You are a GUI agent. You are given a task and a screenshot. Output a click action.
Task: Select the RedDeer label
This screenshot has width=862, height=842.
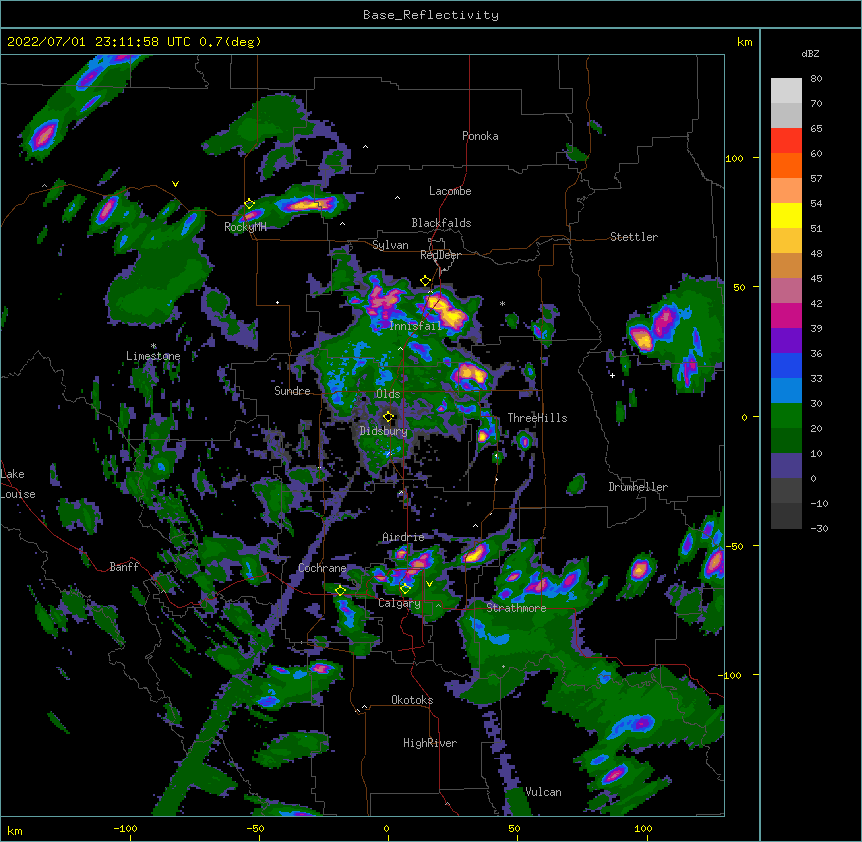point(440,255)
